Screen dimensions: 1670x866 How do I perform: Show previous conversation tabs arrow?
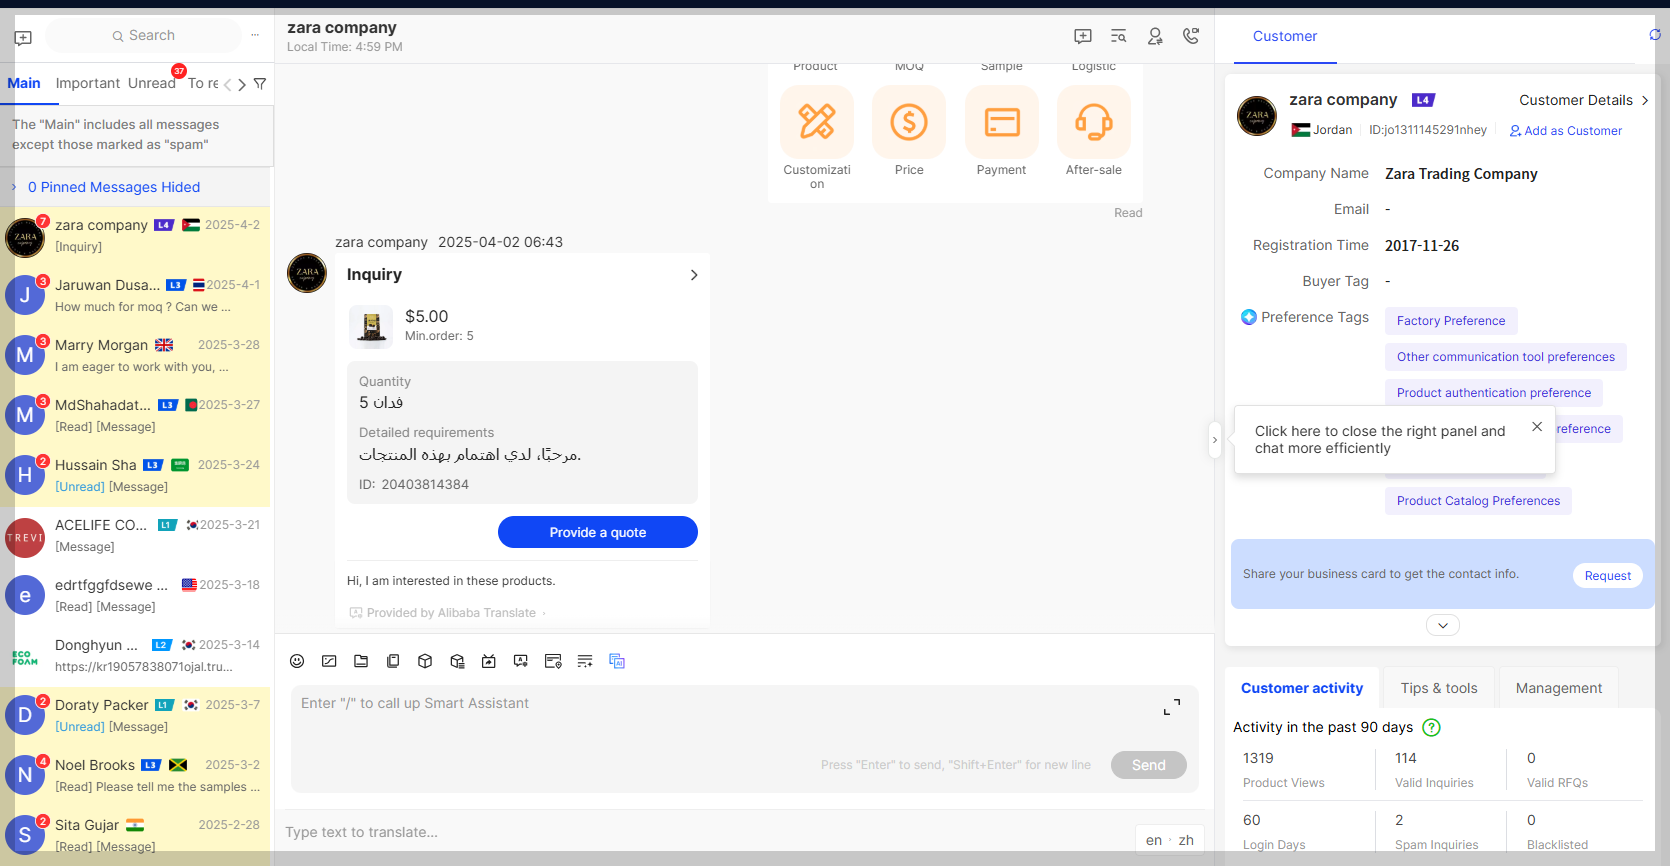[x=228, y=85]
